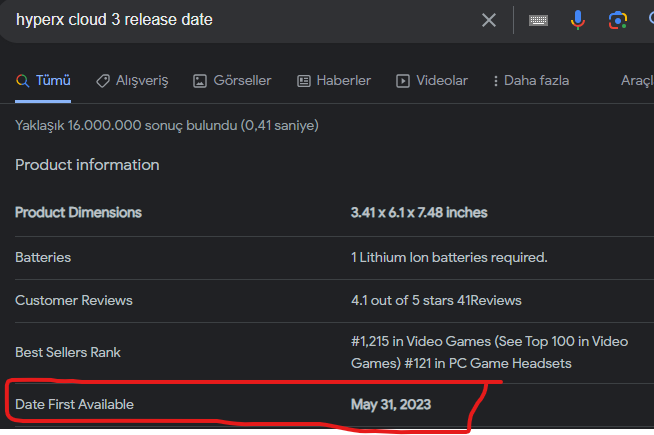Click the 'May 31, 2023' date value
This screenshot has width=654, height=435.
[391, 405]
